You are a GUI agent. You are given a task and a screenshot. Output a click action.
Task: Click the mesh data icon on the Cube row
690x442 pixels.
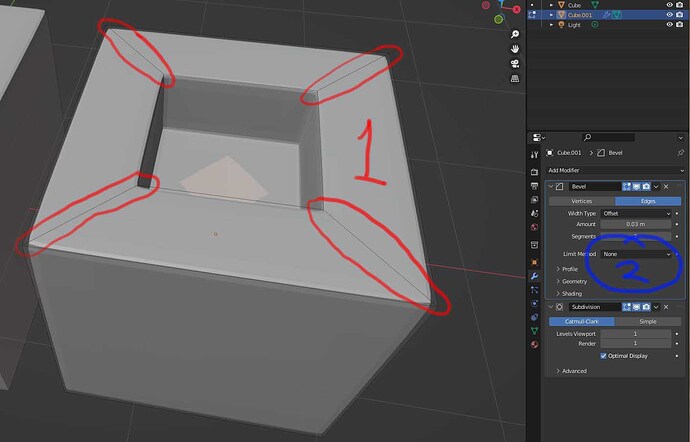click(x=595, y=5)
